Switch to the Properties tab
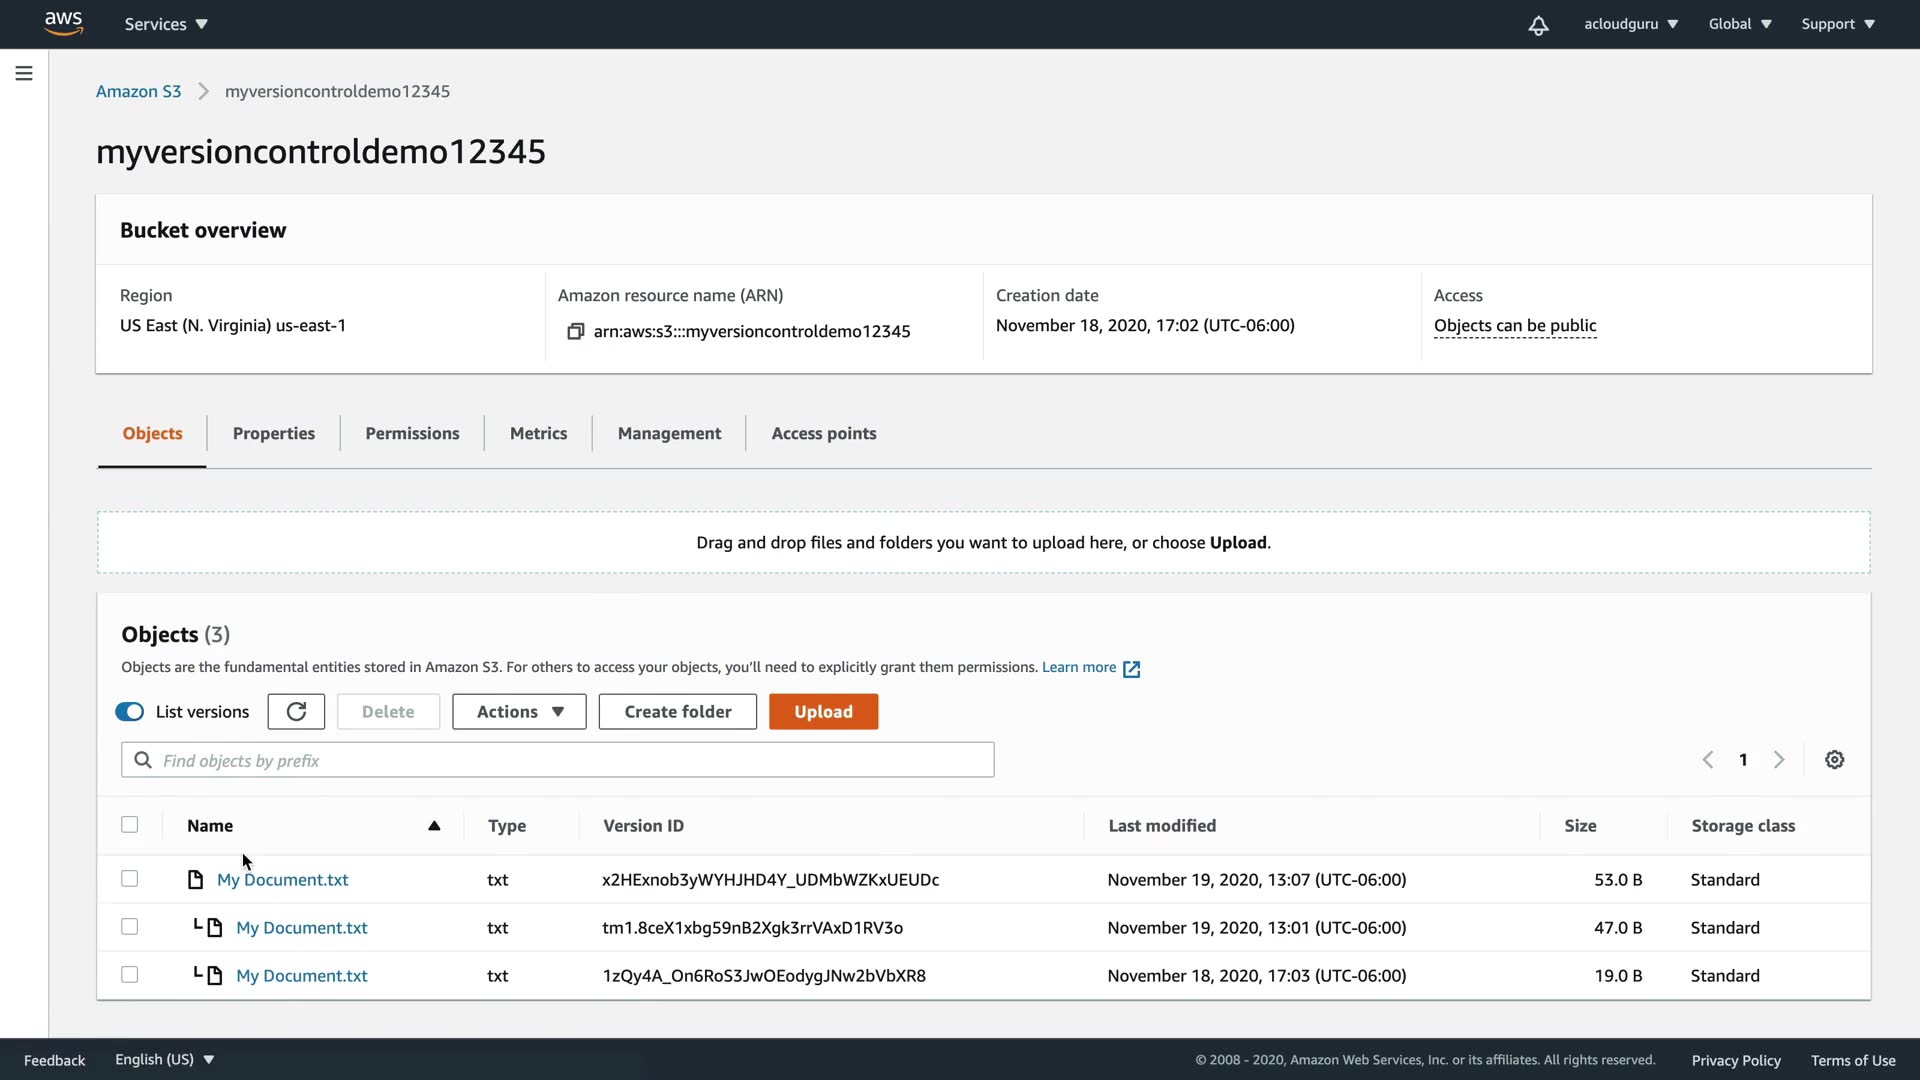Viewport: 1920px width, 1080px height. (273, 433)
